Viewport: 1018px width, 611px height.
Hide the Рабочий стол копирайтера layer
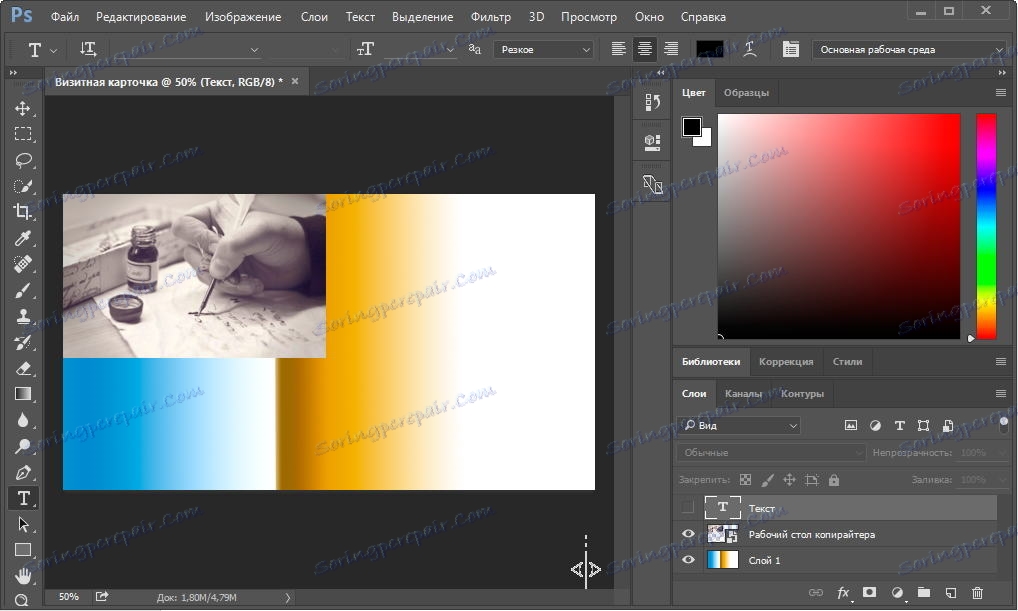click(x=688, y=535)
